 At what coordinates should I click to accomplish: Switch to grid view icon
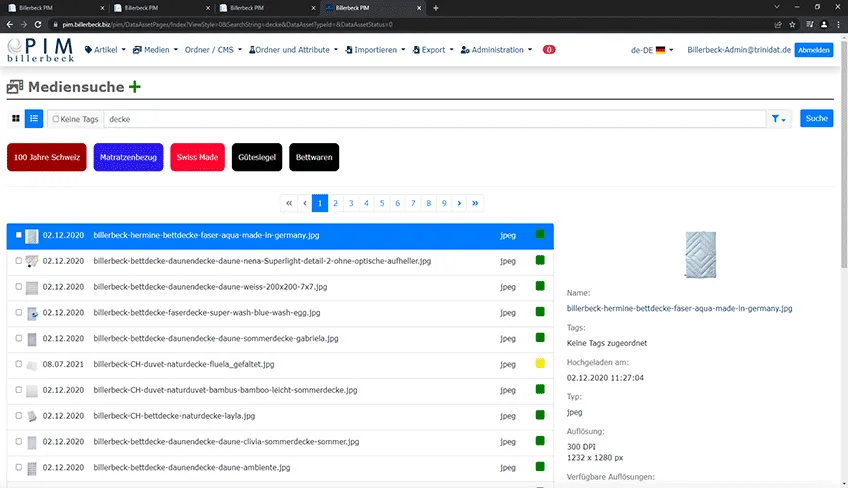[16, 118]
